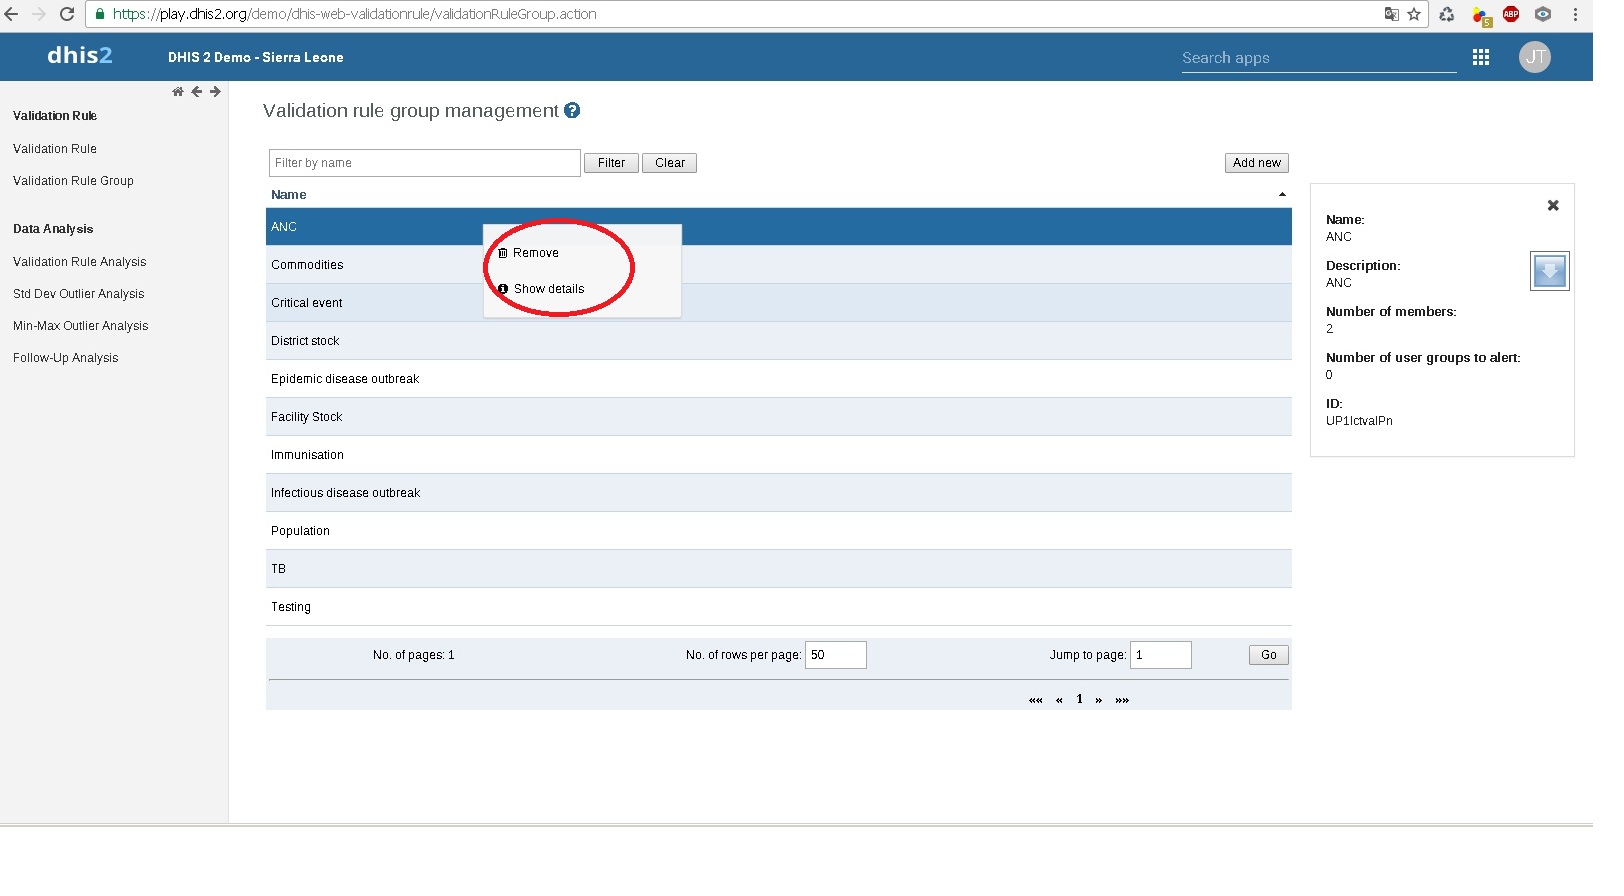Click the right arrow icon in the sidebar

(x=215, y=92)
